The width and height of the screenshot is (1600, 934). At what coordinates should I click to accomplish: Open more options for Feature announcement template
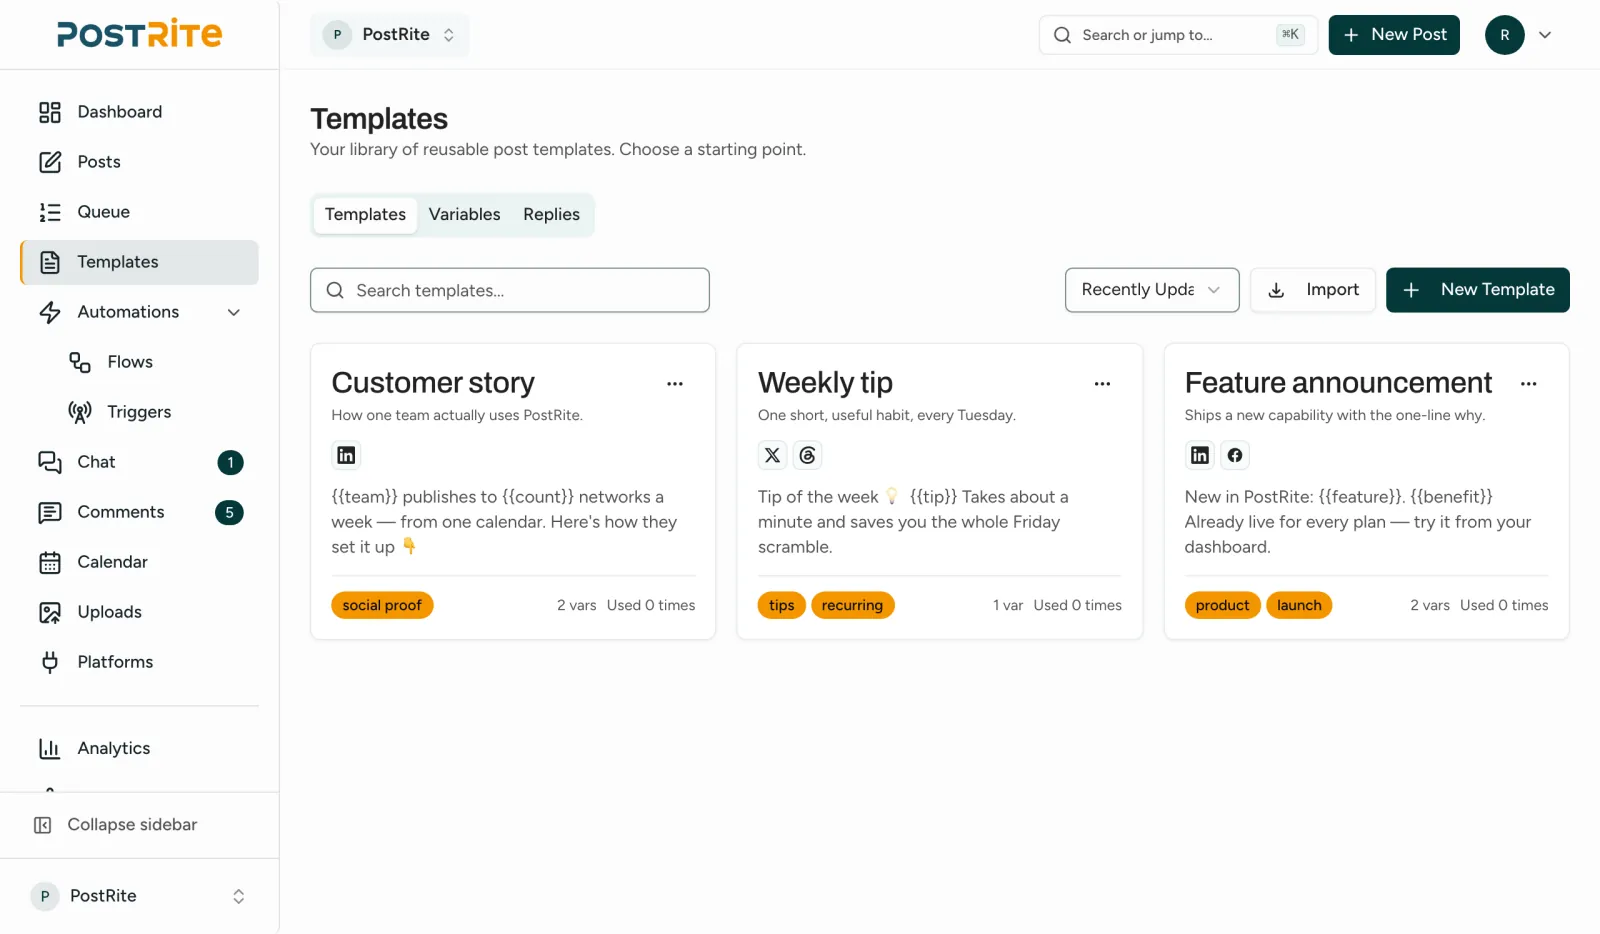click(1529, 384)
